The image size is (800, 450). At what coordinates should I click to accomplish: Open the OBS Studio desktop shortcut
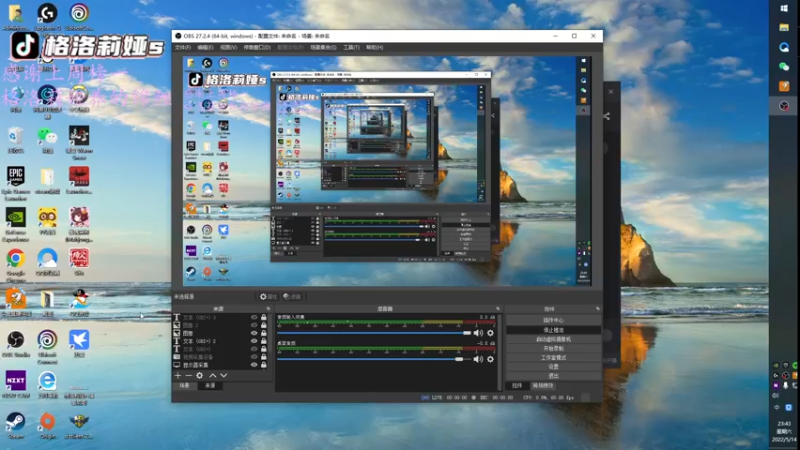(x=16, y=343)
